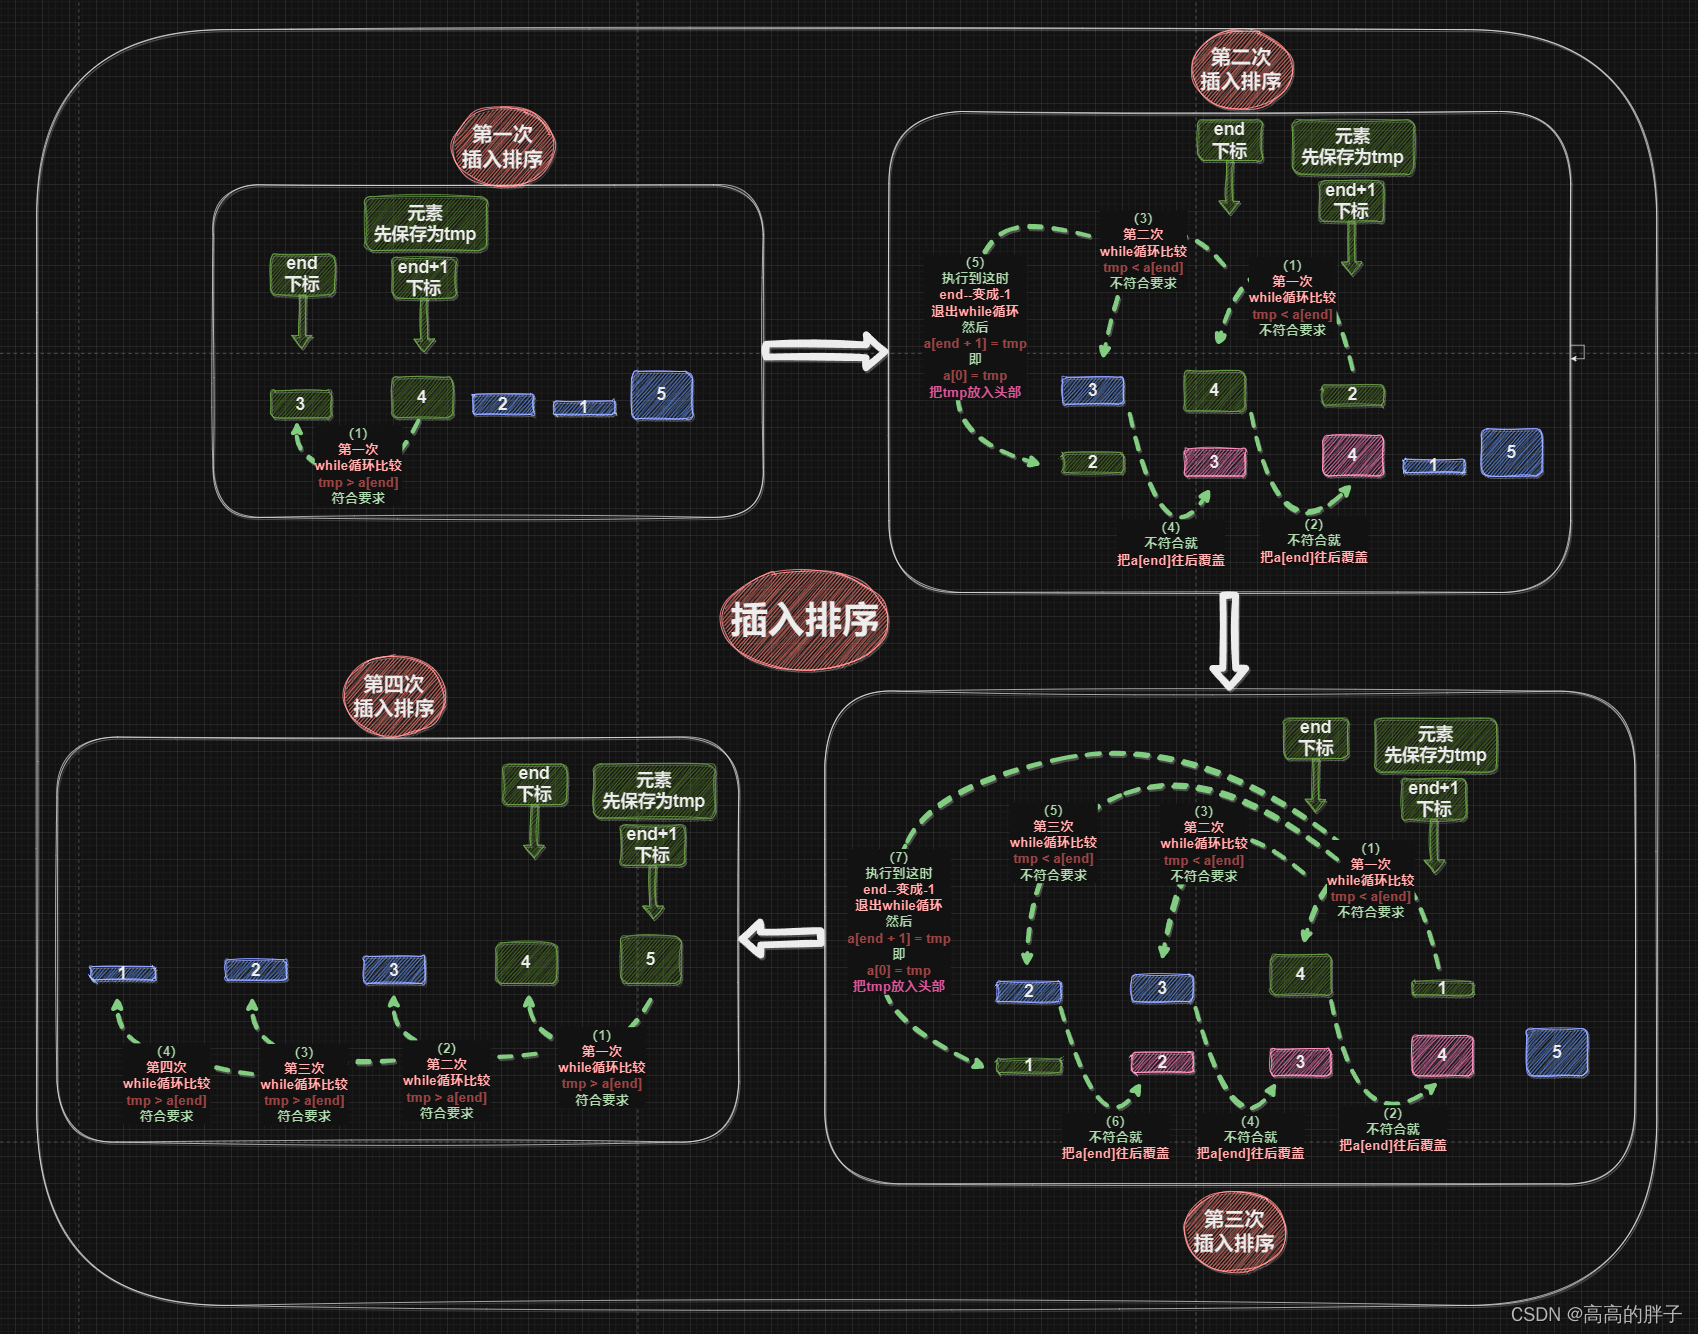Click blue box 5 in third pass panel

tap(1557, 1052)
